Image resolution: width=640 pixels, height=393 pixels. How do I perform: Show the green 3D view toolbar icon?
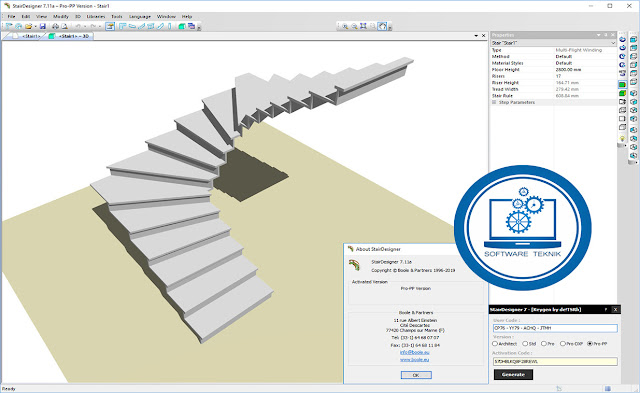coord(182,26)
